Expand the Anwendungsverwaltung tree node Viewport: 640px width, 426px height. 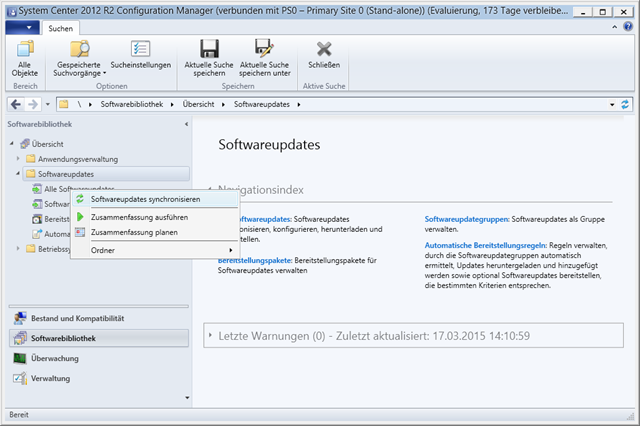tap(18, 158)
